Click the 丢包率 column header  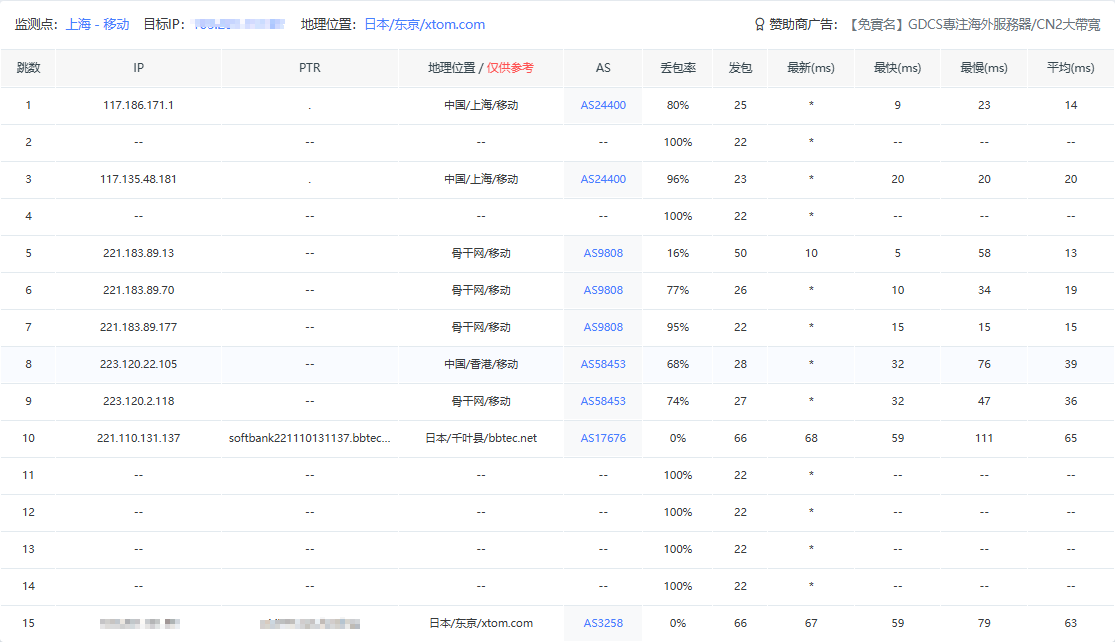[x=678, y=68]
